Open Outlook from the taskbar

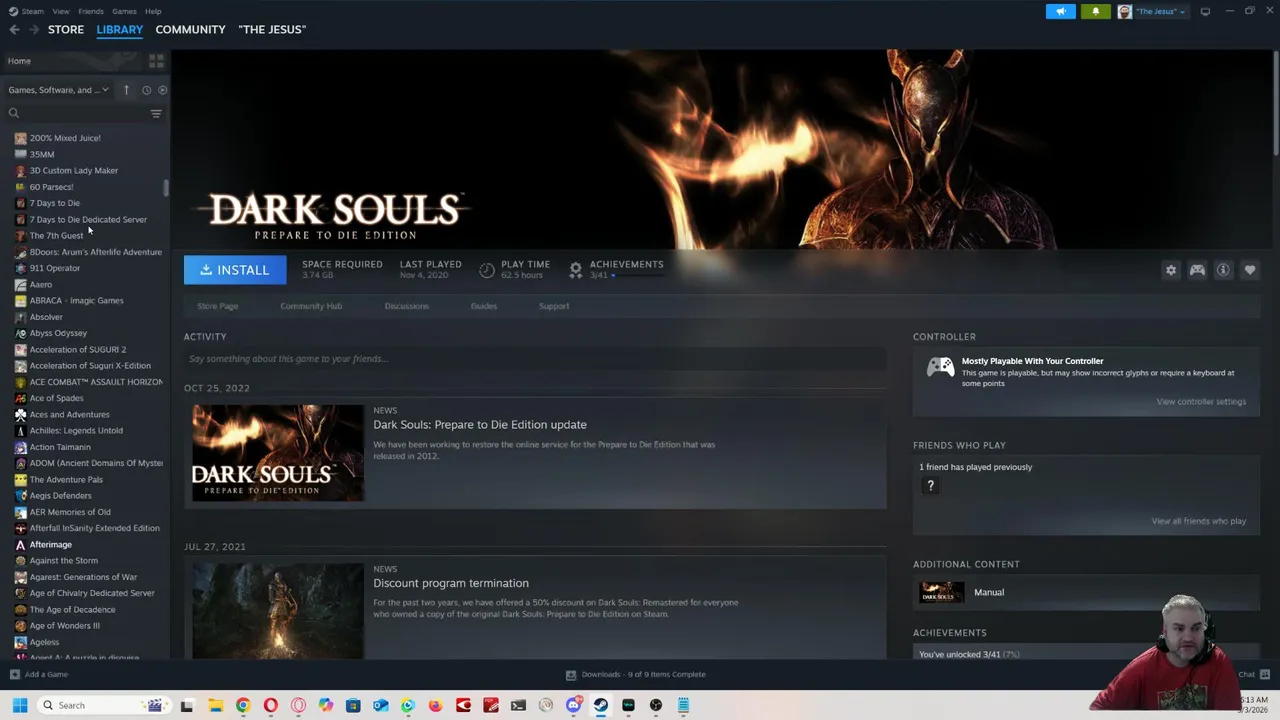tap(380, 706)
